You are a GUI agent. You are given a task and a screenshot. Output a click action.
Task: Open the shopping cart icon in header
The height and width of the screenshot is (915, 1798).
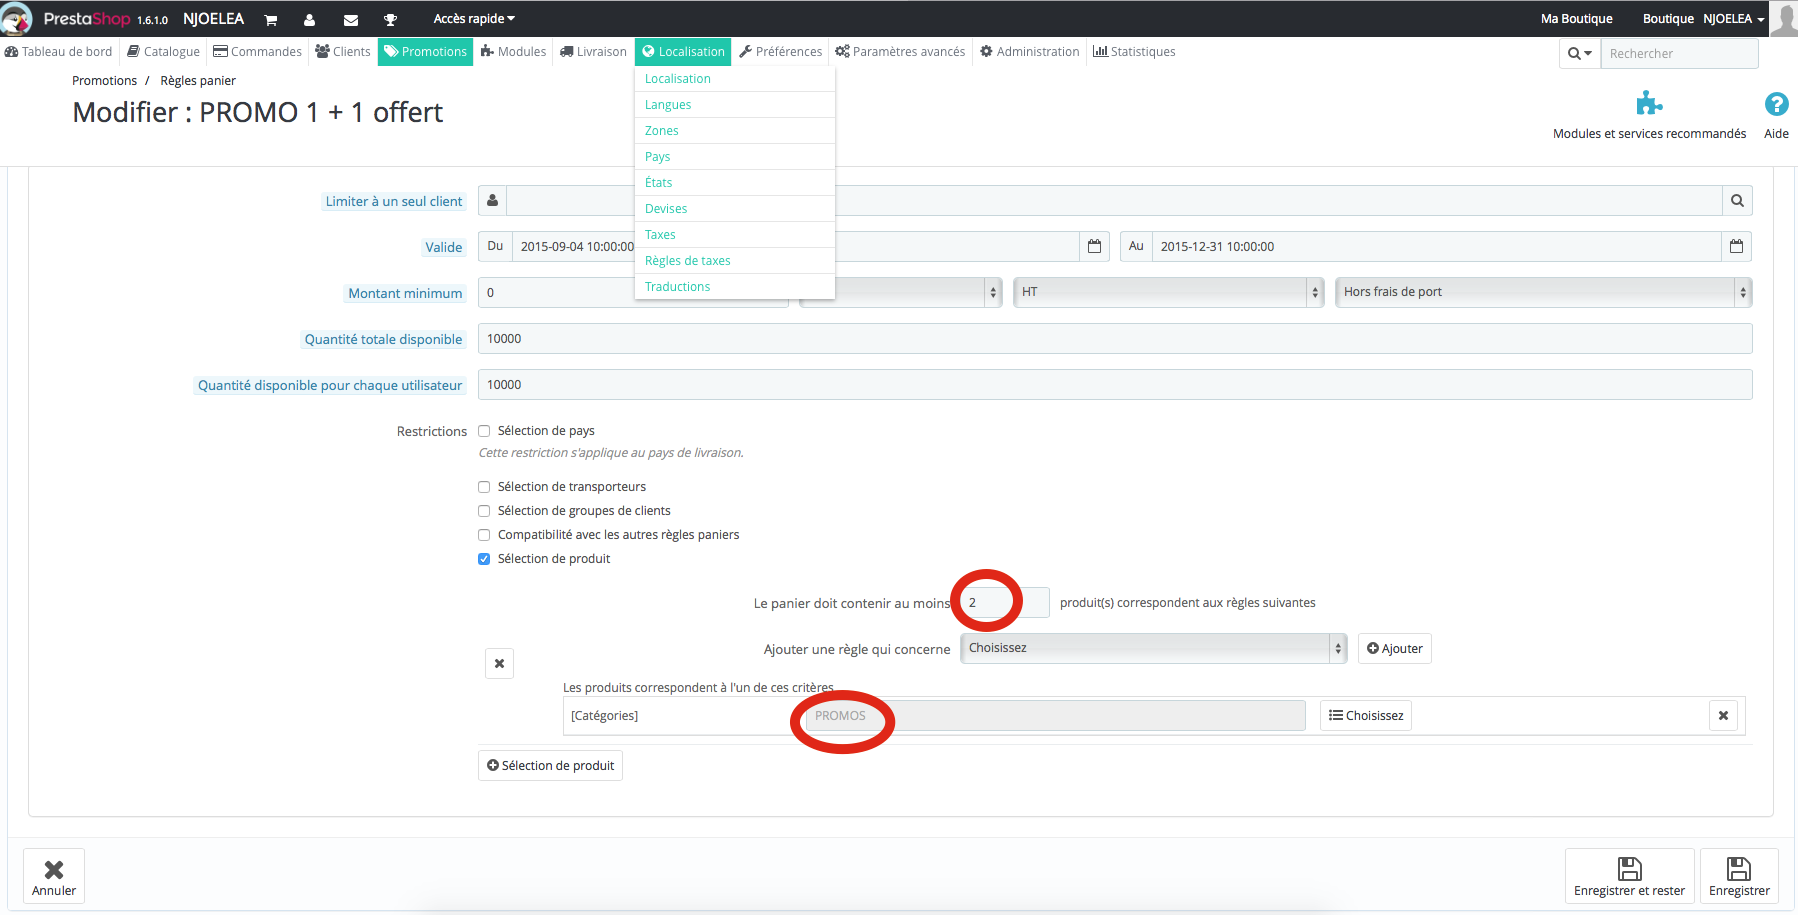[270, 20]
